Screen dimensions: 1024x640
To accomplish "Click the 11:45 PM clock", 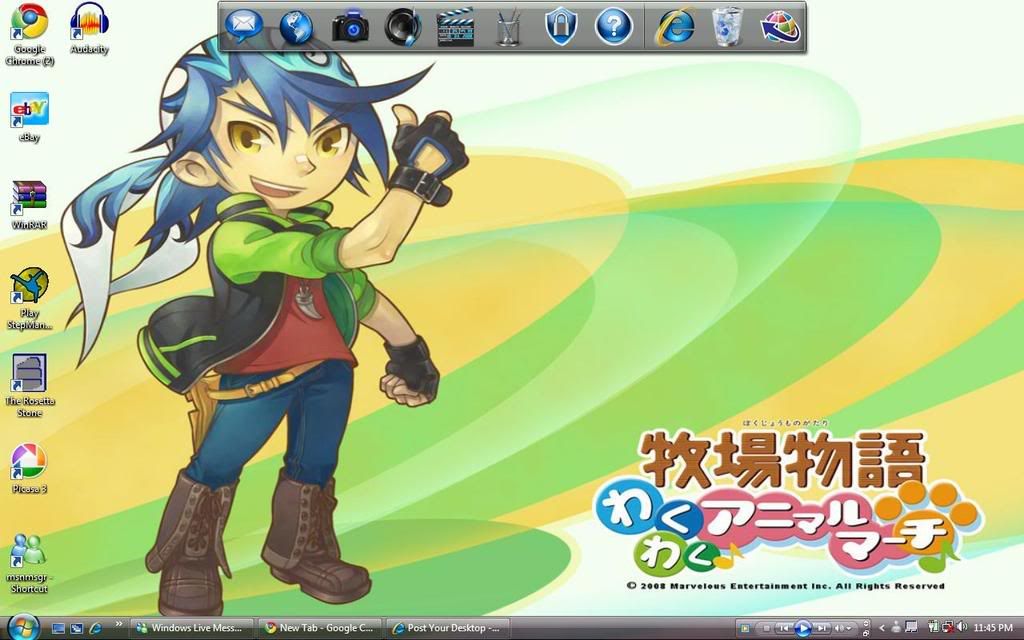I will (x=993, y=628).
